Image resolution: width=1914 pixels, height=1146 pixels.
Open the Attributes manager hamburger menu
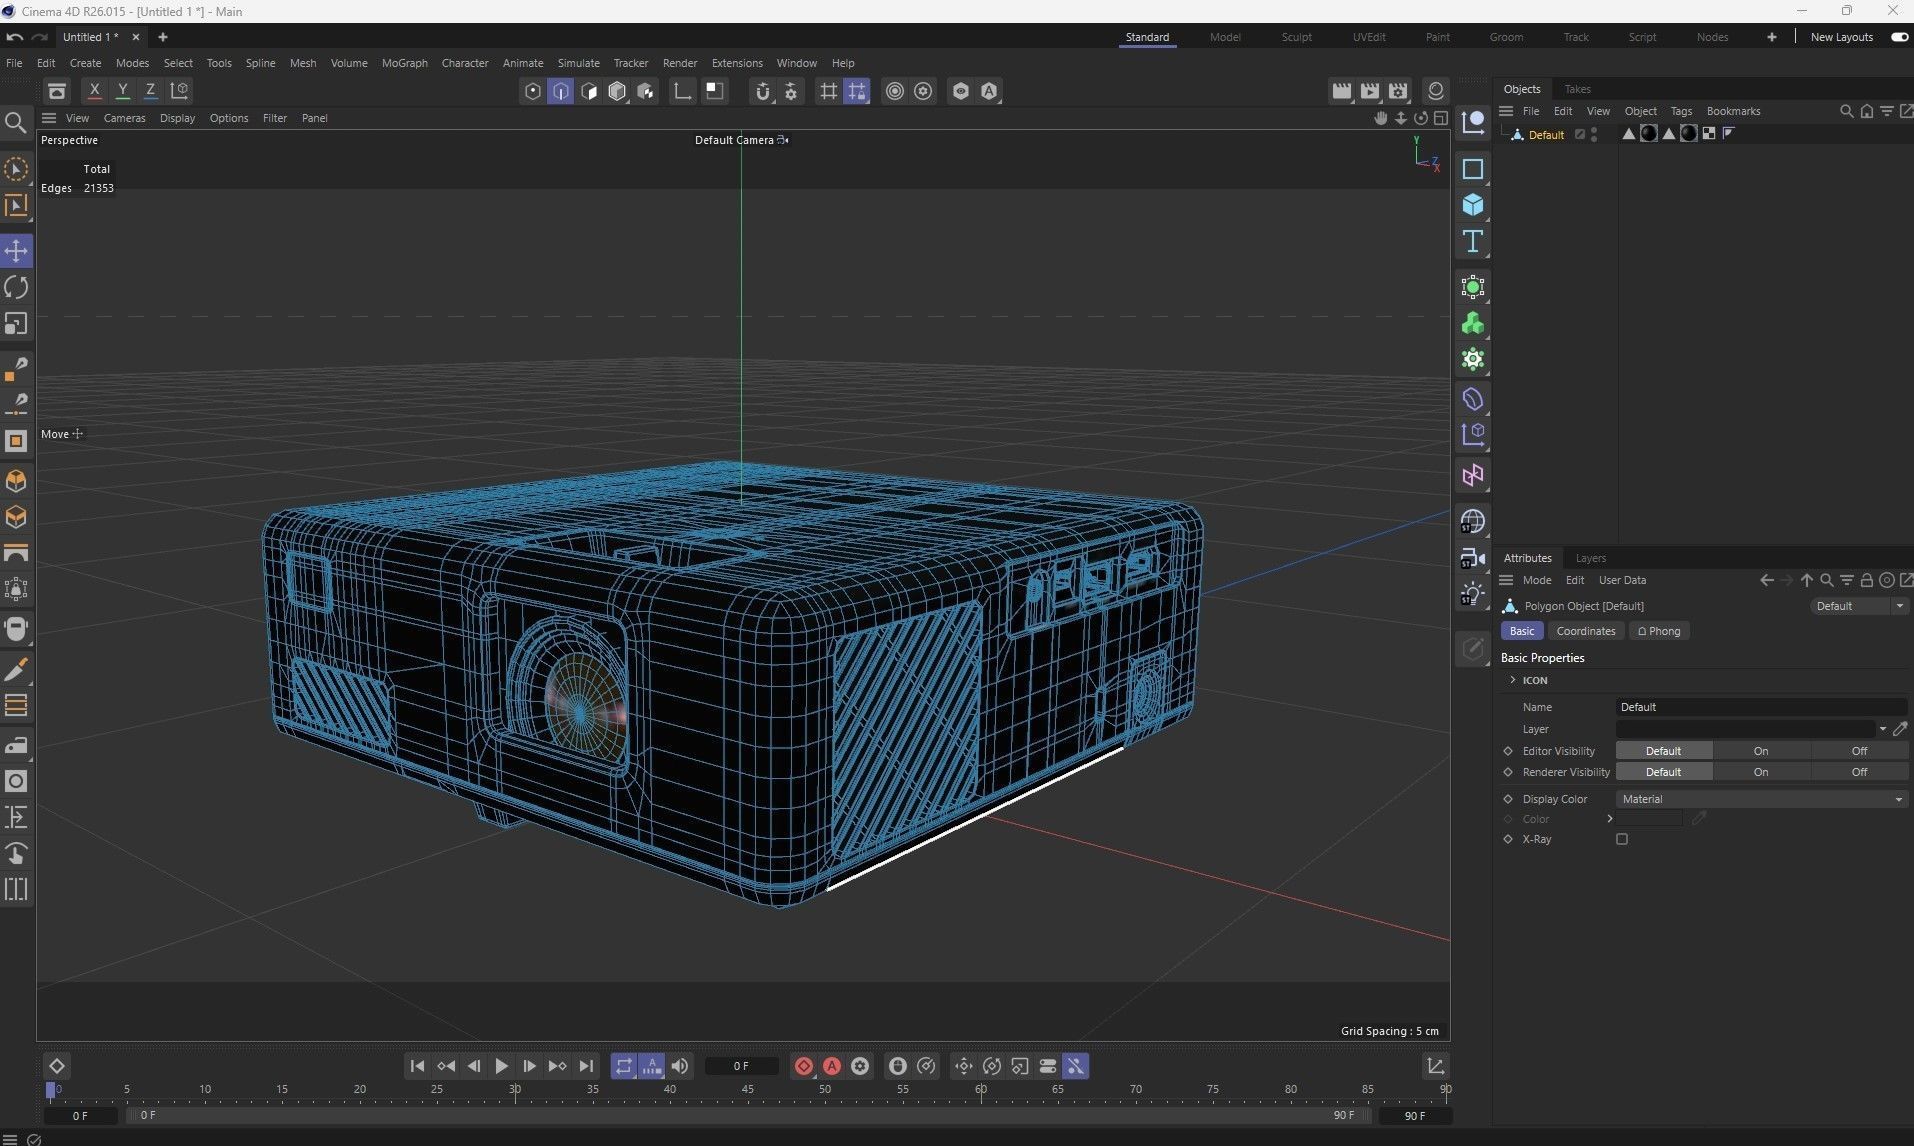click(x=1506, y=580)
